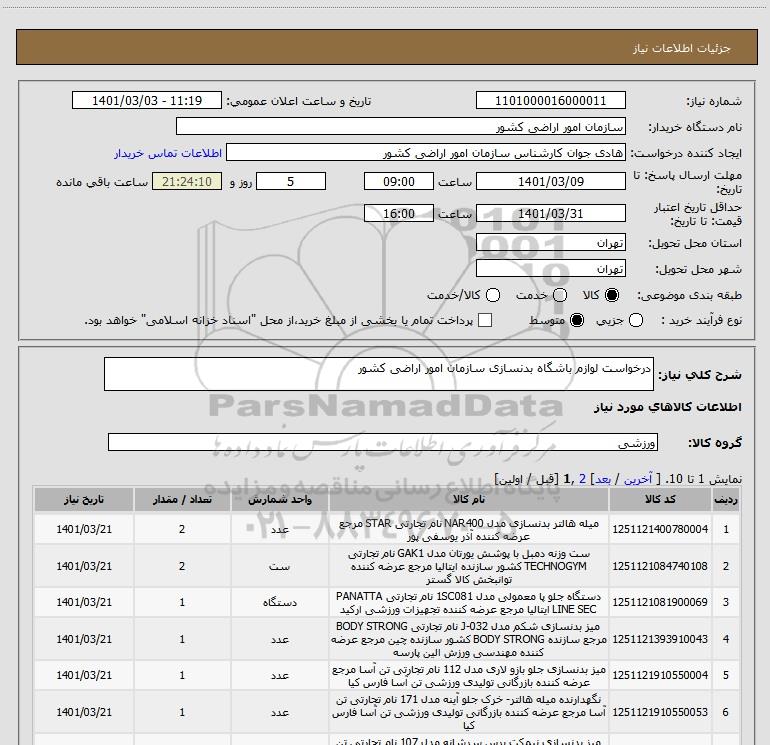Click the announcement date field 1401/03/03 - 11:19
This screenshot has width=770, height=745.
147,100
